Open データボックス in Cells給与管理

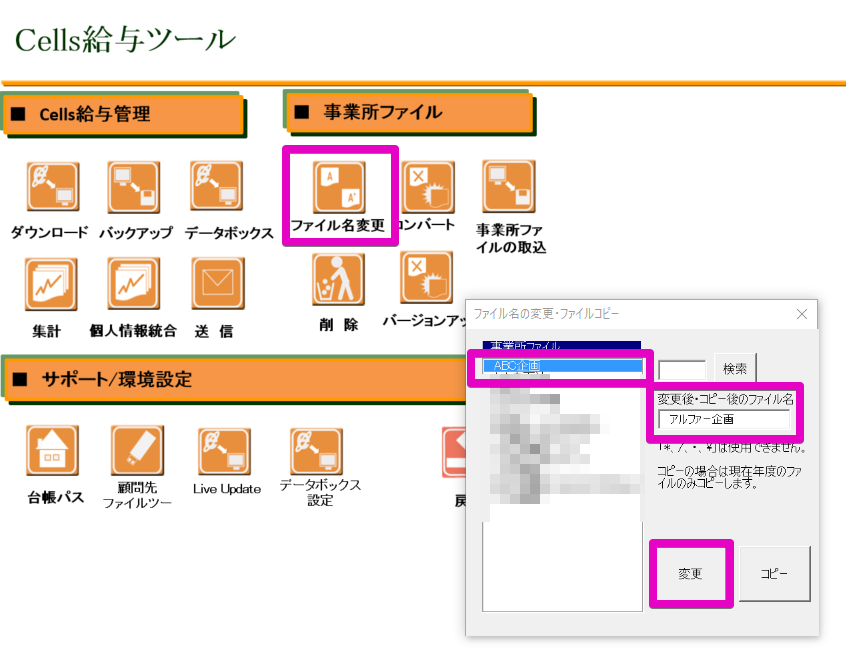(x=216, y=186)
